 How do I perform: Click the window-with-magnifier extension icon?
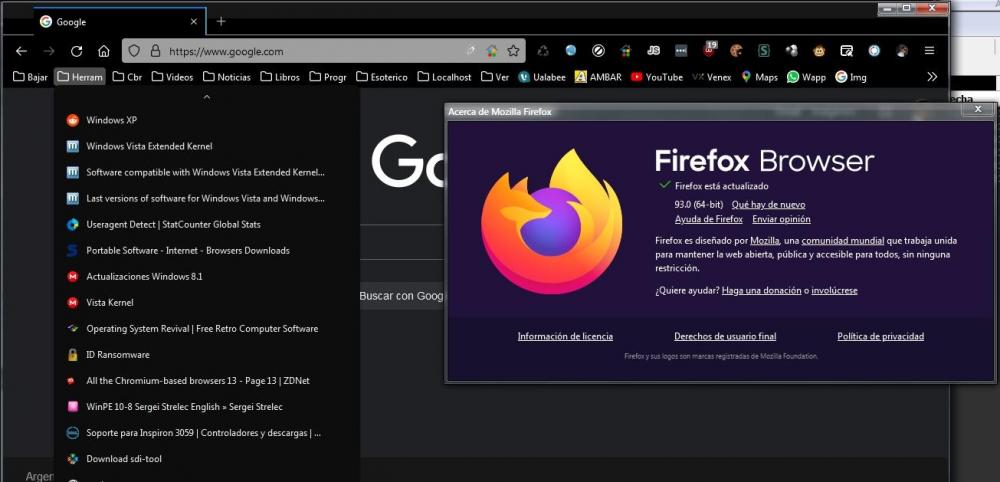pyautogui.click(x=846, y=51)
